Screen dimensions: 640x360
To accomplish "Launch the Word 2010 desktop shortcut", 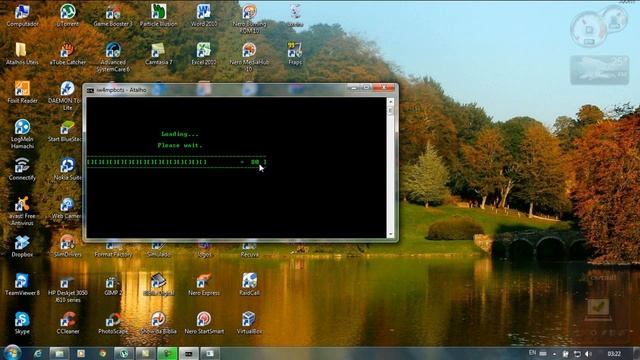I will pyautogui.click(x=204, y=15).
